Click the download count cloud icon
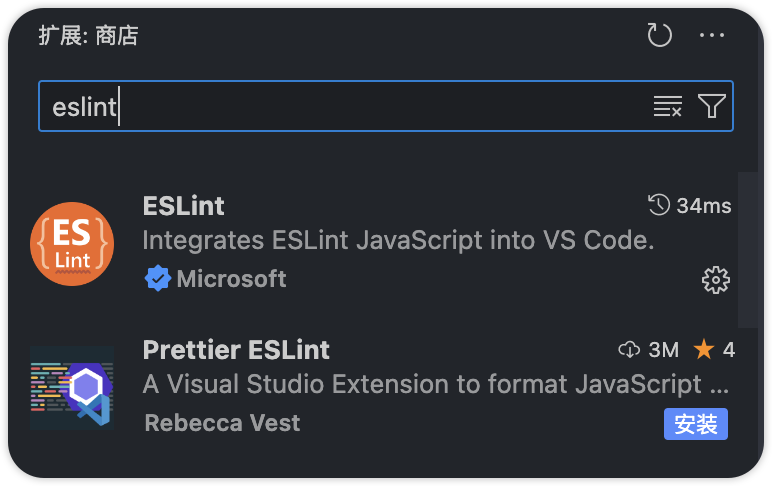The width and height of the screenshot is (772, 486). pos(629,350)
